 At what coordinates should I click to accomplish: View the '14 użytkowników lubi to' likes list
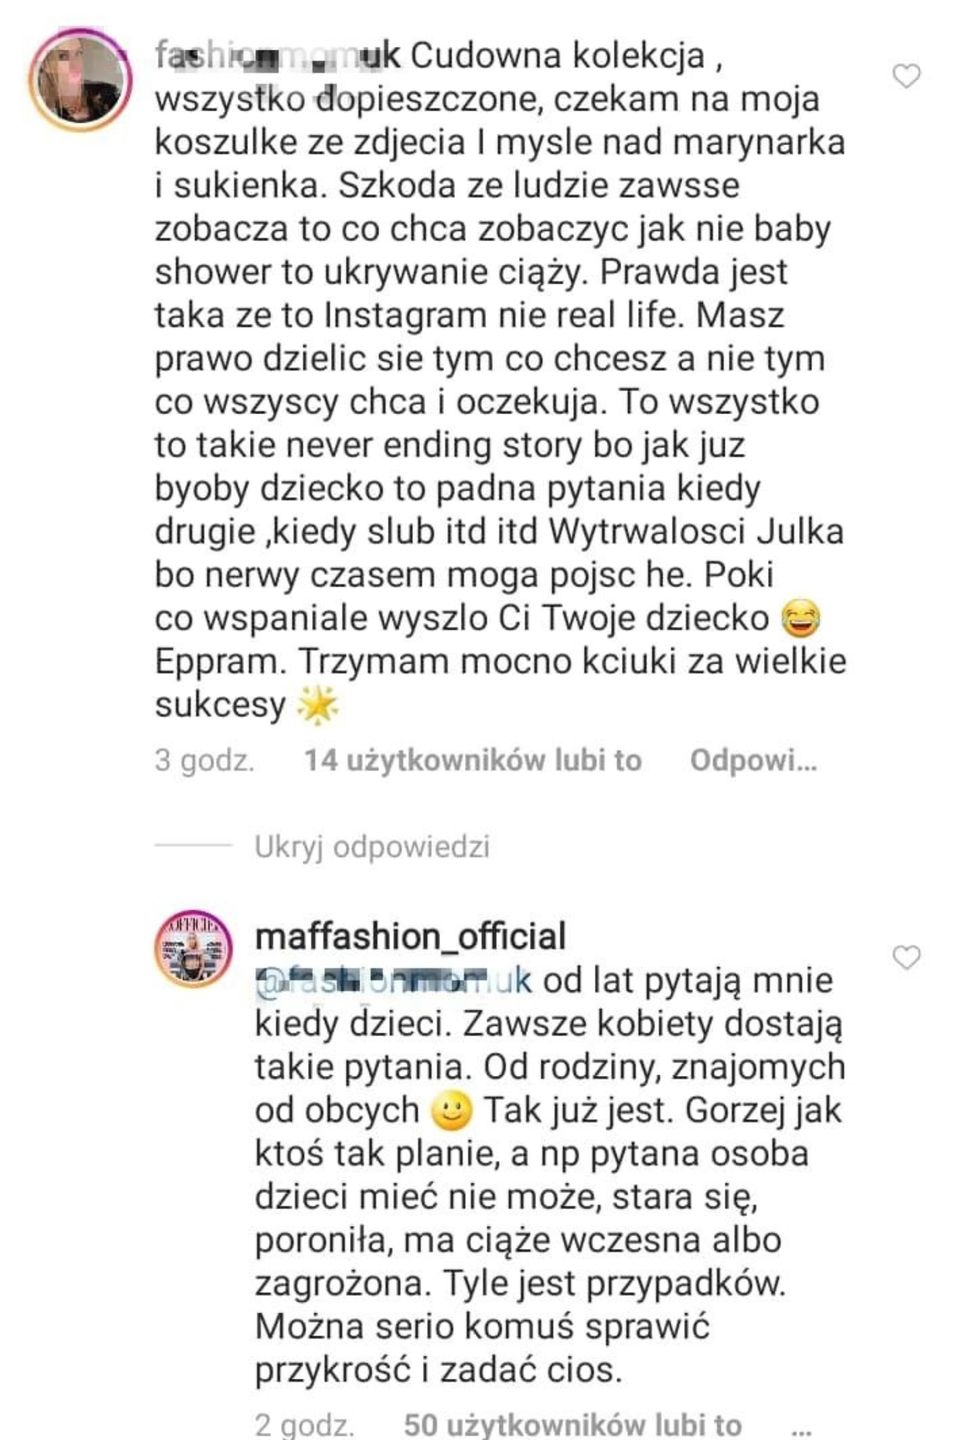[x=473, y=760]
